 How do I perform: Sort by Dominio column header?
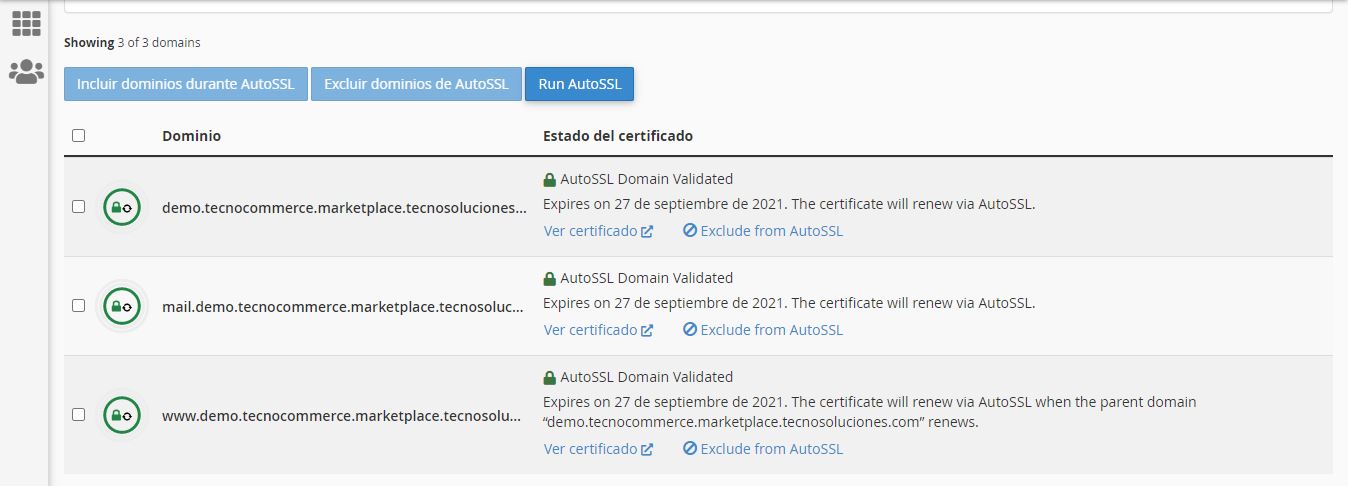click(191, 136)
